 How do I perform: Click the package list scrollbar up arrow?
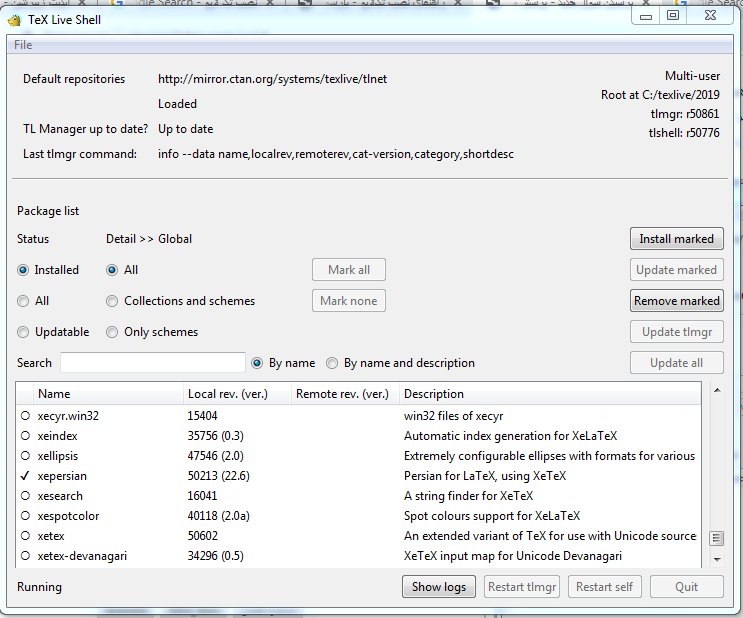(716, 390)
